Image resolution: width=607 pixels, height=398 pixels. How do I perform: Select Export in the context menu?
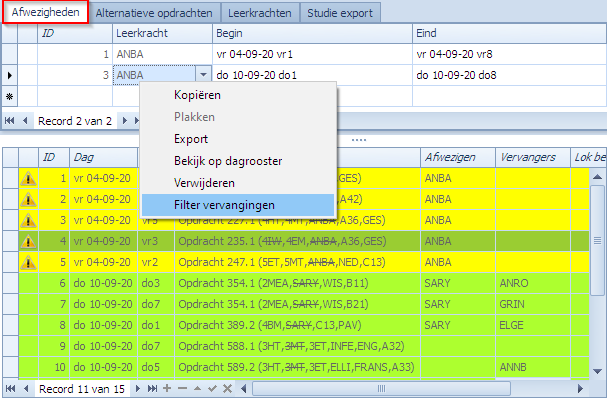pyautogui.click(x=238, y=139)
